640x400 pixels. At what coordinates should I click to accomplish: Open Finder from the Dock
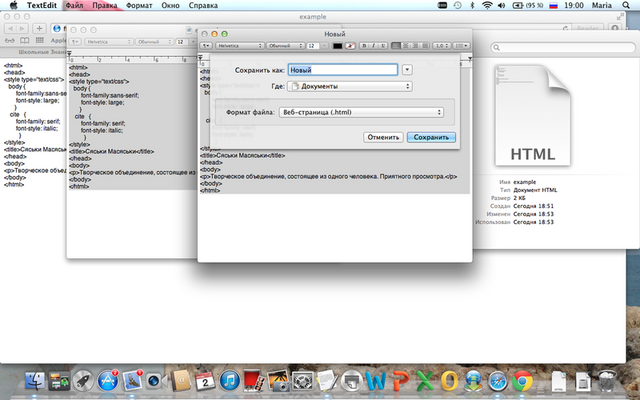(35, 382)
